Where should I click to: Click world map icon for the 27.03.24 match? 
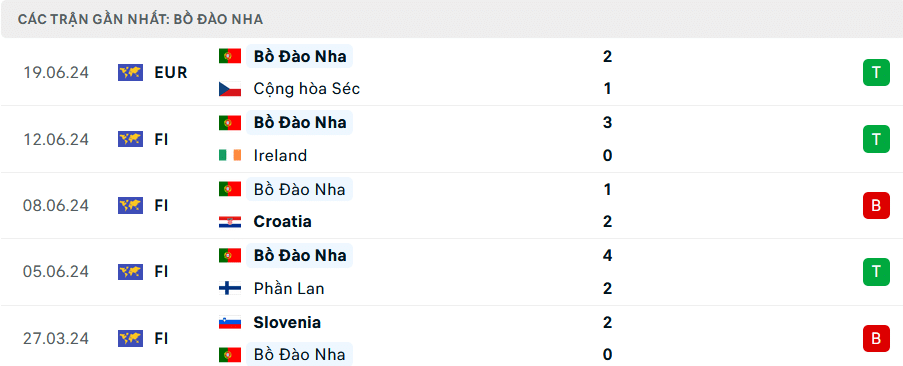[x=130, y=338]
